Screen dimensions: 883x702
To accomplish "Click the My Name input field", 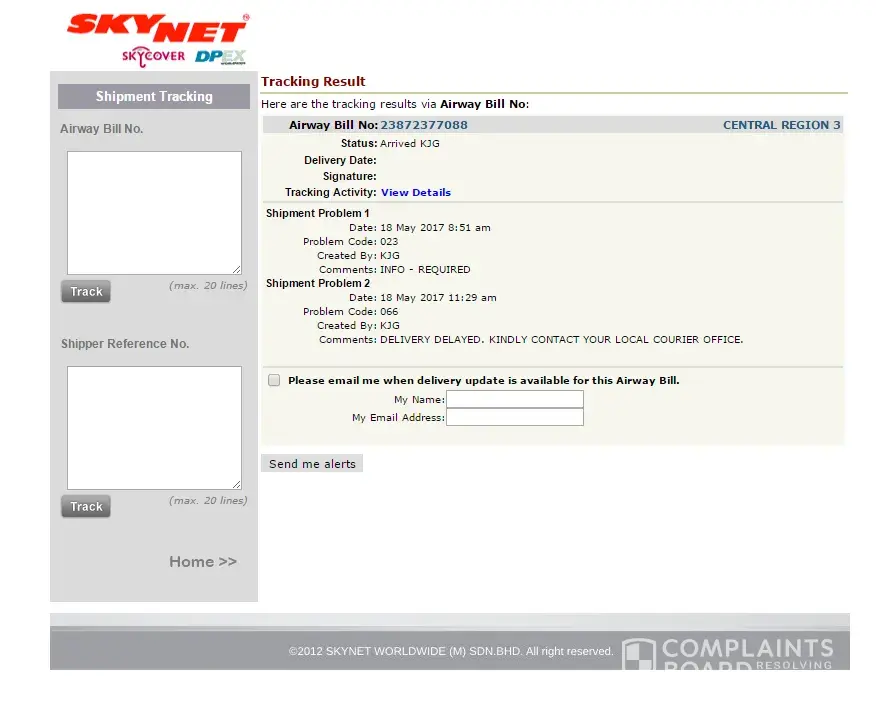I will click(514, 399).
